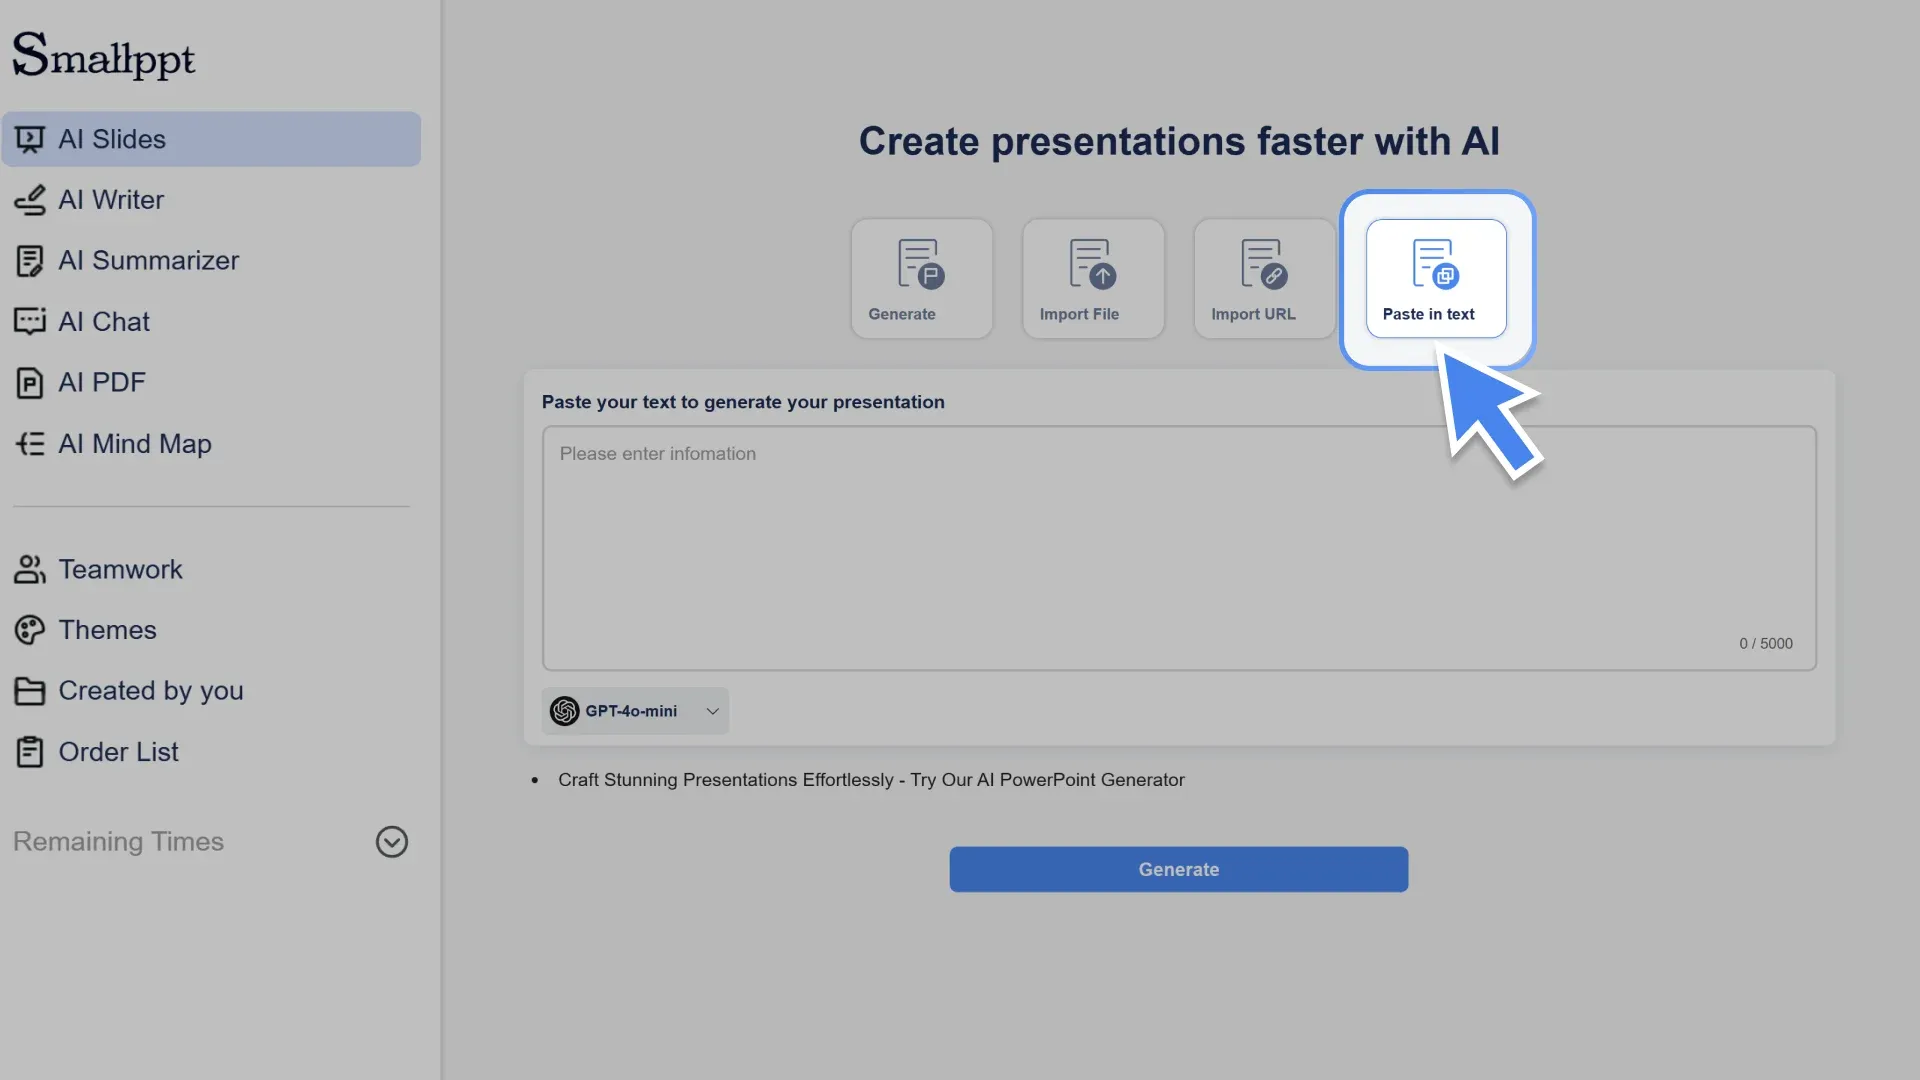
Task: Launch AI Chat
Action: [105, 321]
